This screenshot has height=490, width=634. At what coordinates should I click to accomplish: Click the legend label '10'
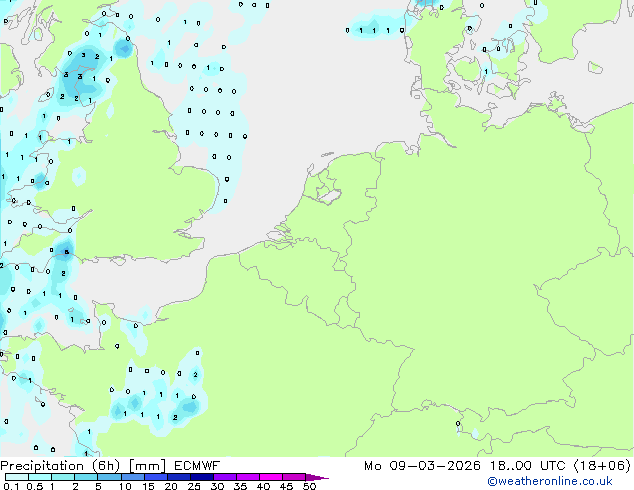(x=125, y=486)
